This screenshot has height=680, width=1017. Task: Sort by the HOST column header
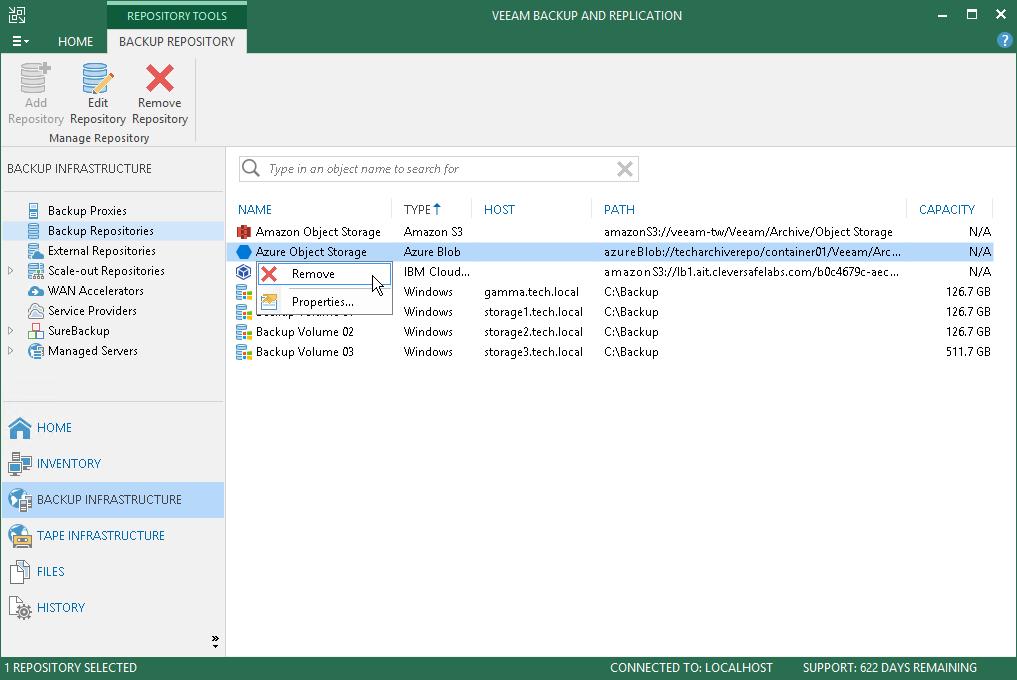pyautogui.click(x=499, y=210)
